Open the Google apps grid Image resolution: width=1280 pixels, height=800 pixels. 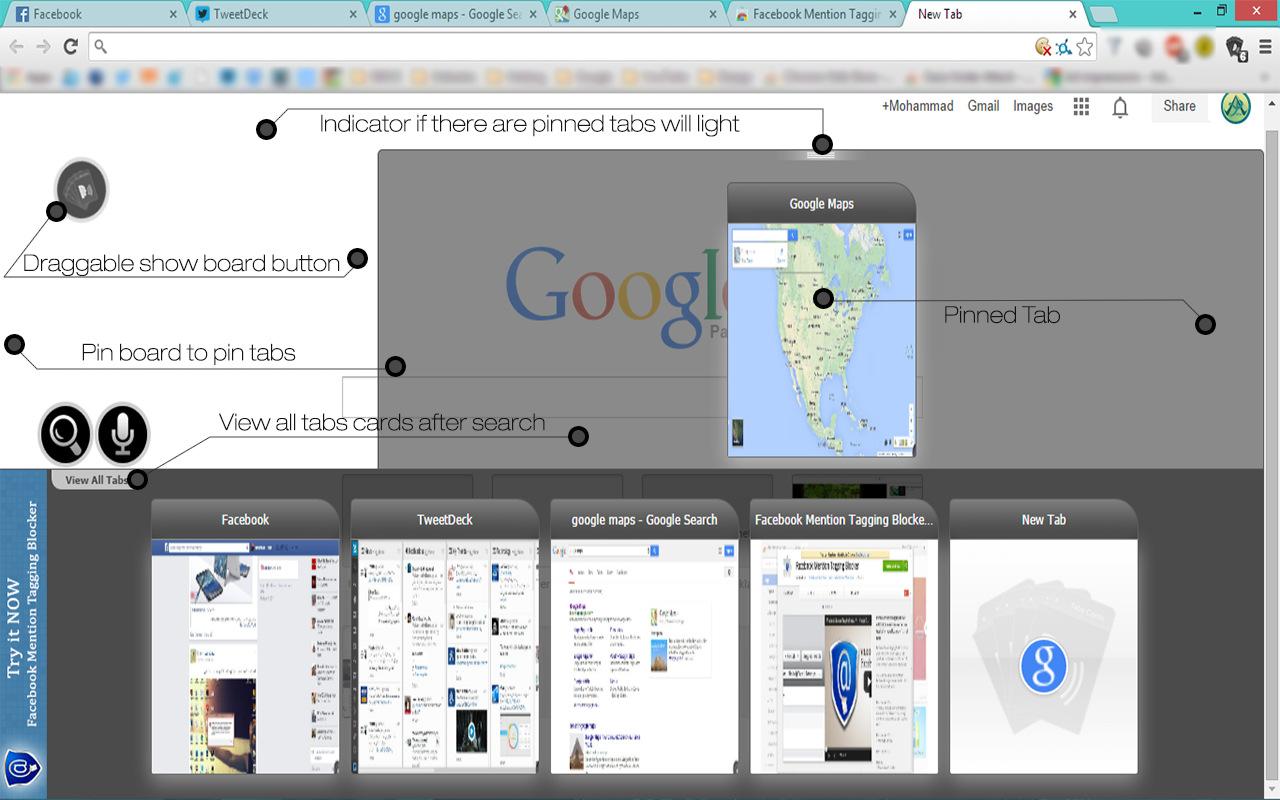(x=1081, y=107)
